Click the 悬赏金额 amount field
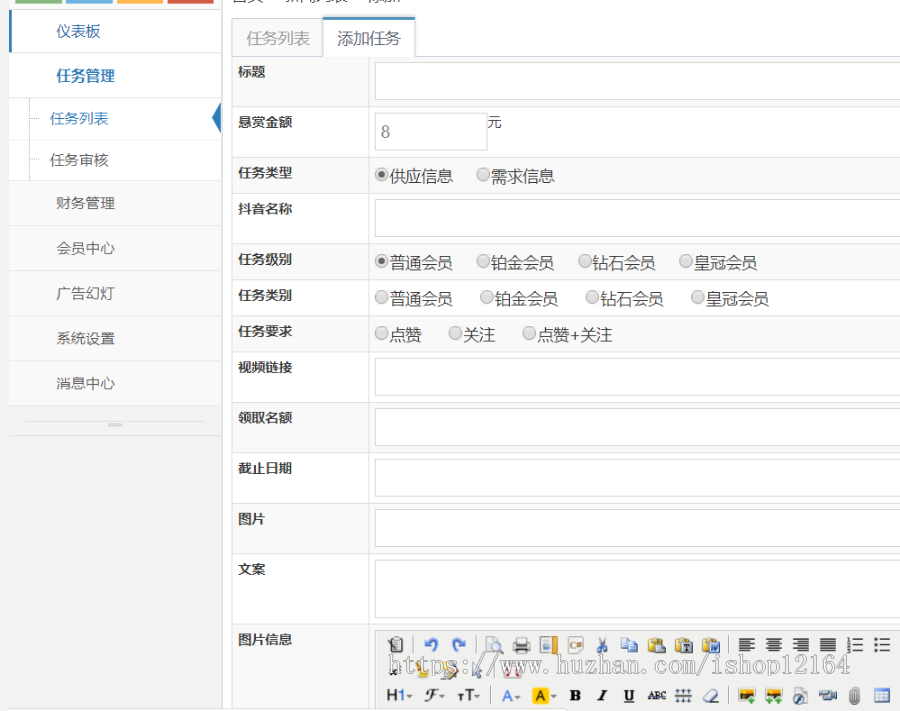This screenshot has width=900, height=711. [x=431, y=131]
